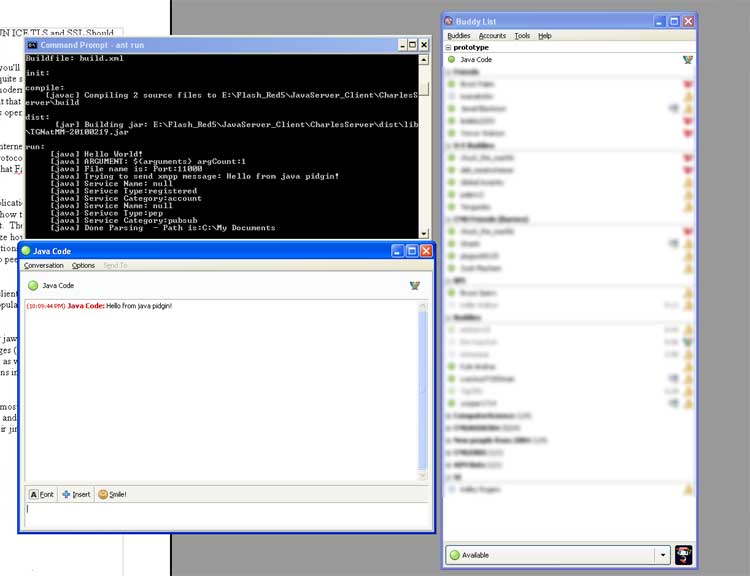The height and width of the screenshot is (576, 750).
Task: Select the Java Code buddy in Buddy List
Action: (570, 59)
